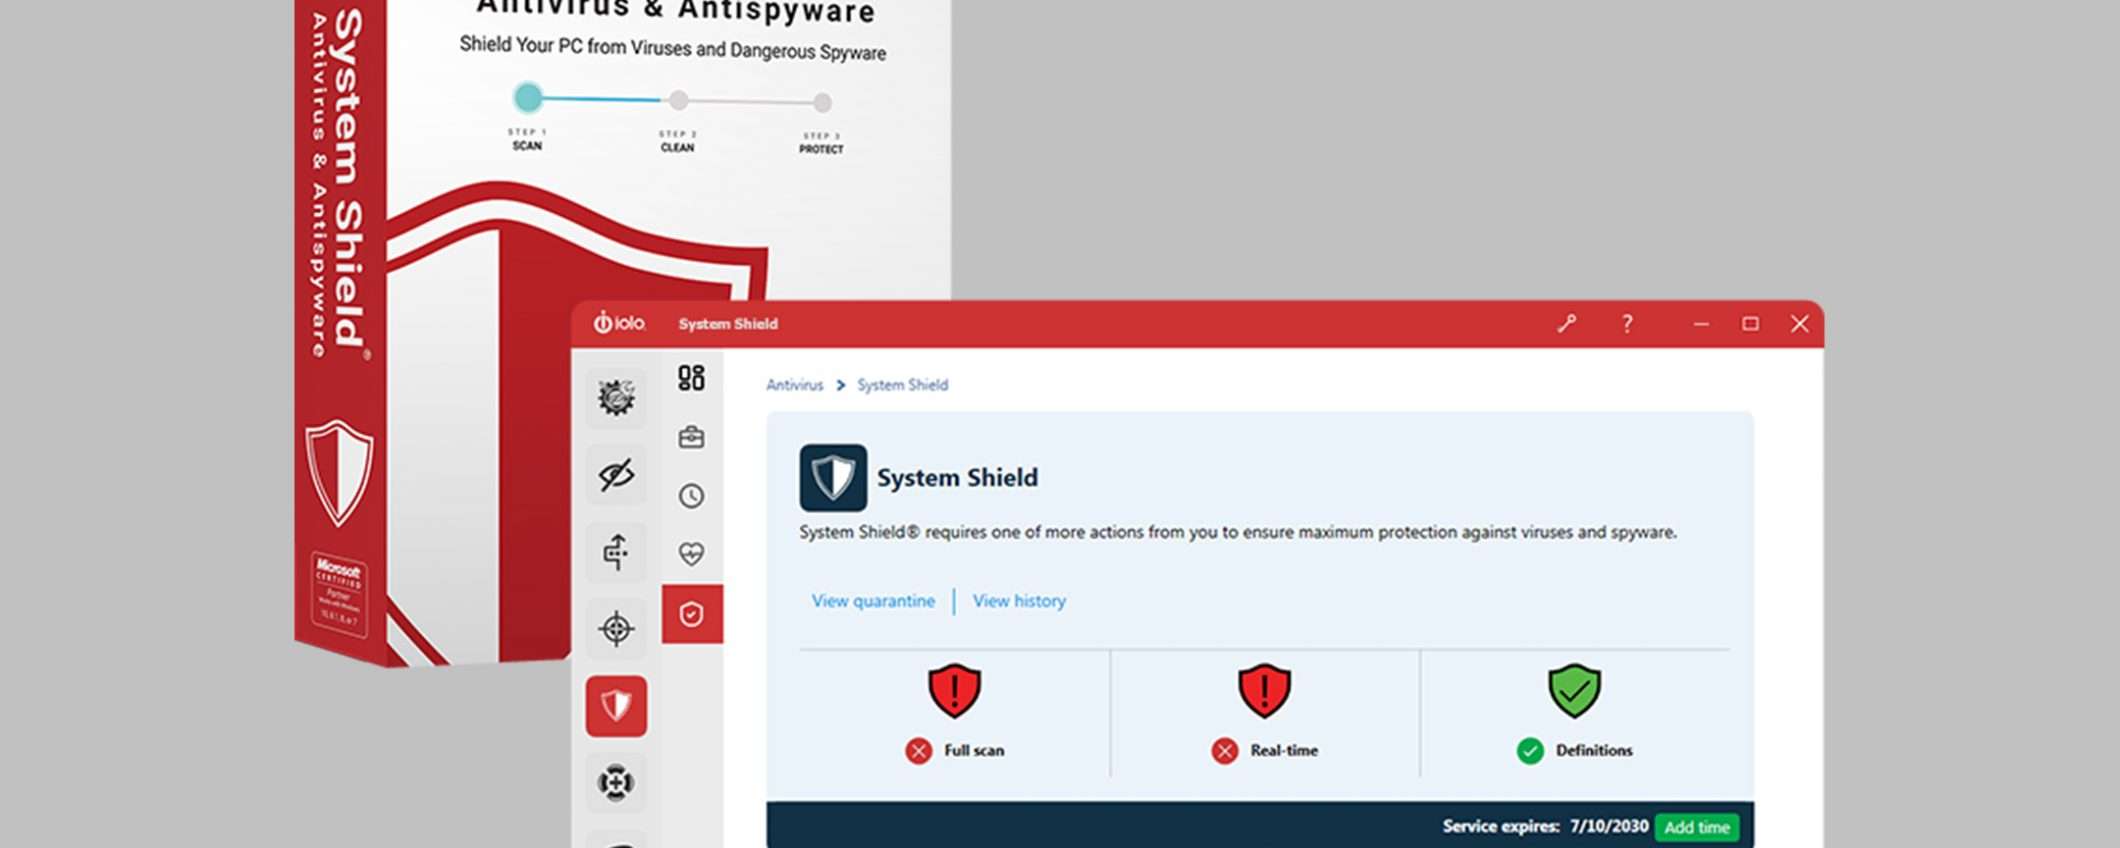2120x848 pixels.
Task: Click the red alert shield above Full scan
Action: coord(955,691)
